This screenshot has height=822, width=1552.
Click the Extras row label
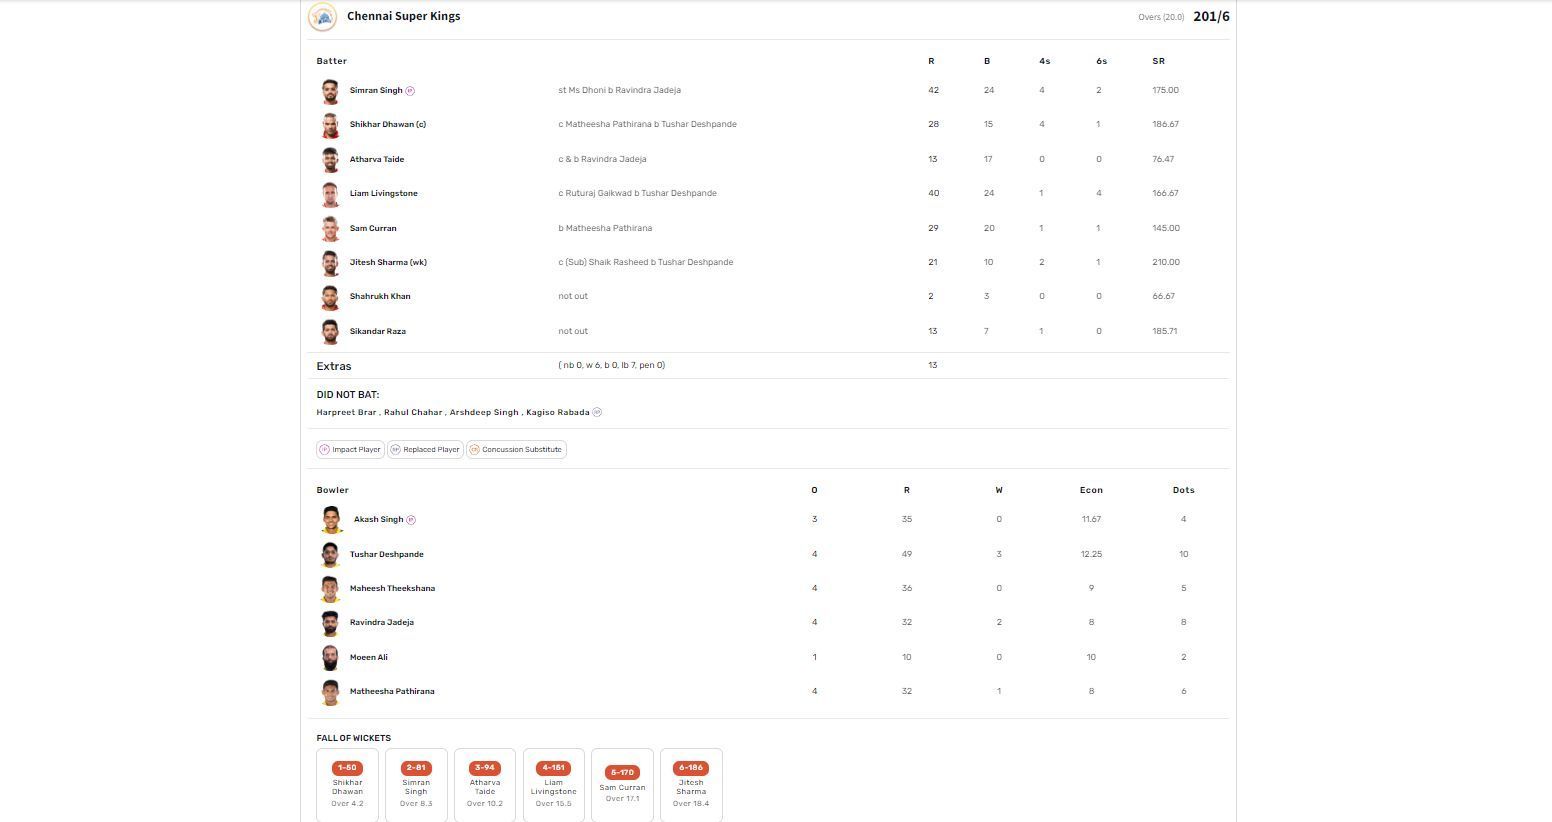tap(334, 367)
